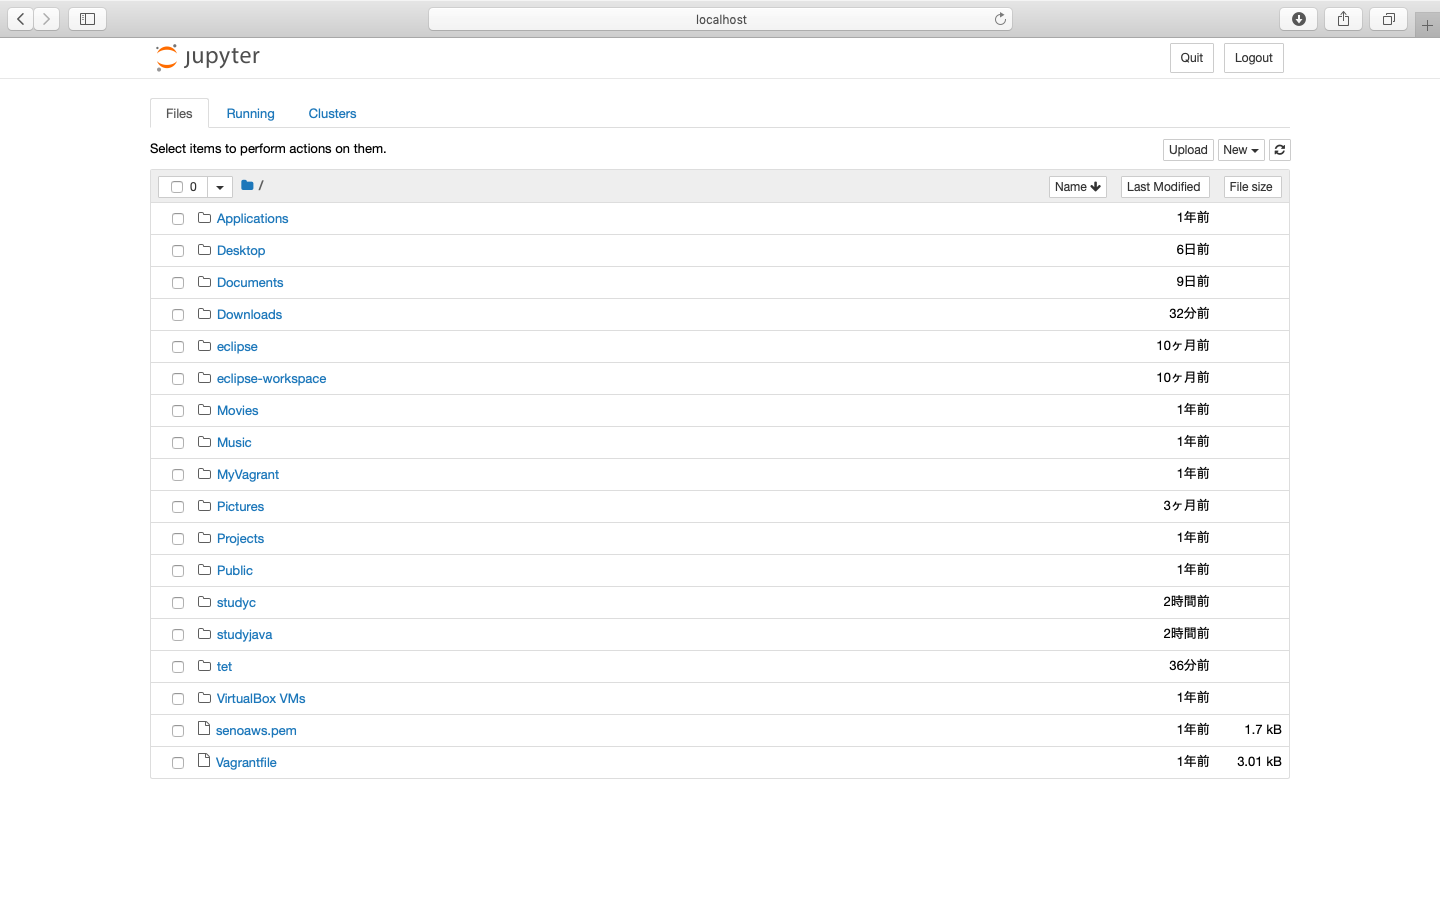Tick the checkbox for Applications
This screenshot has height=900, width=1440.
click(x=178, y=219)
